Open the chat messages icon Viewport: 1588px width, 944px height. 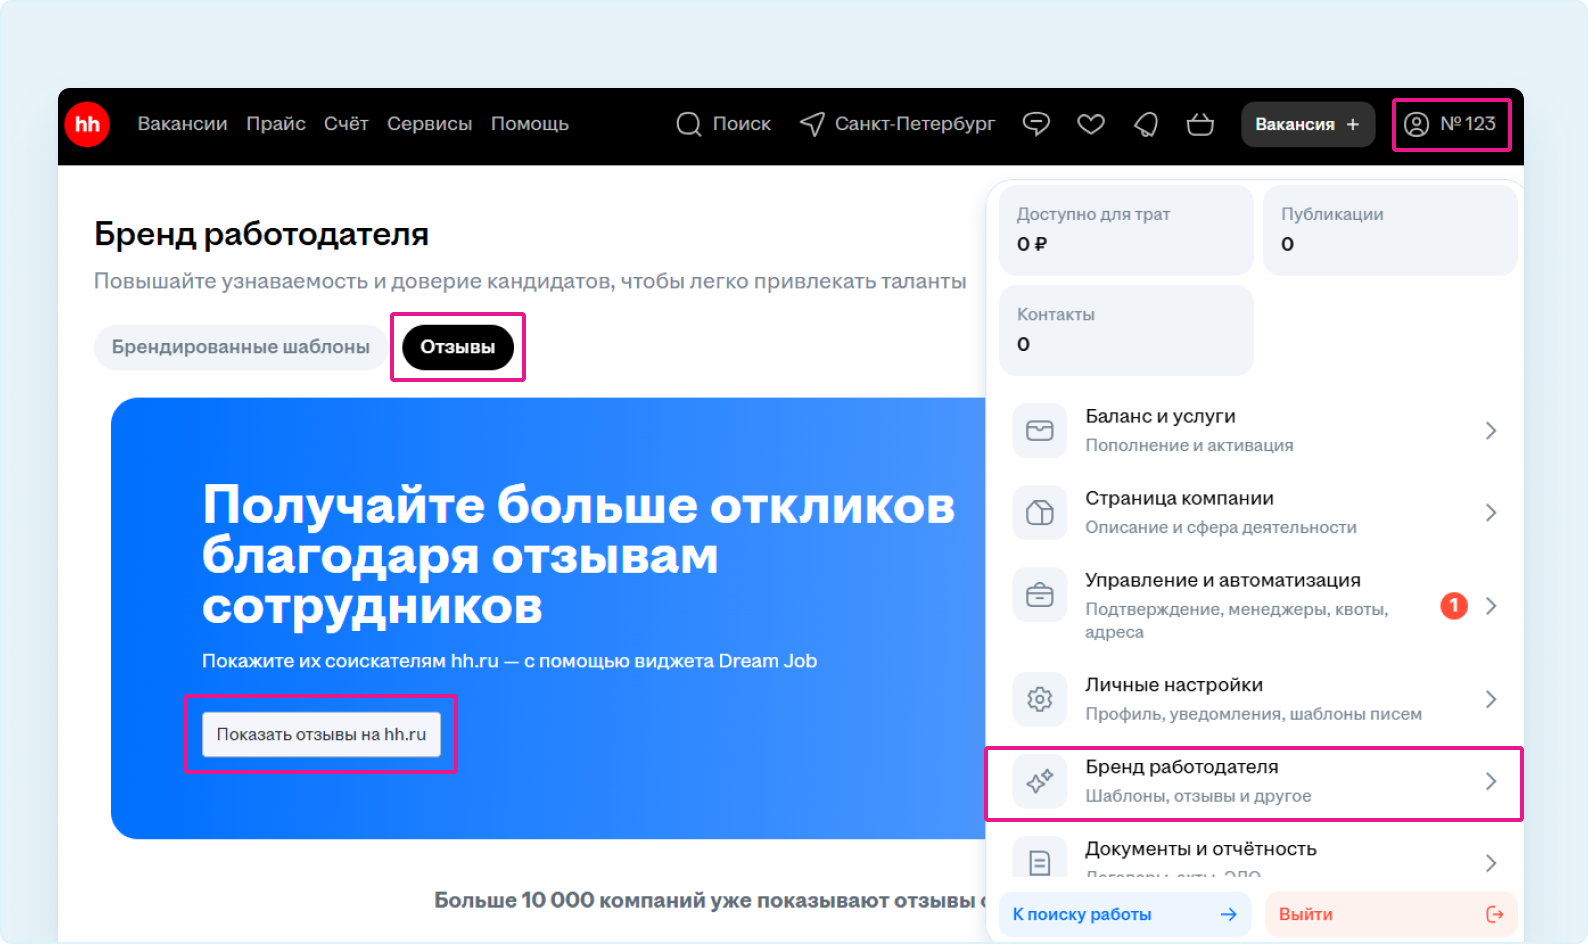coord(1036,124)
